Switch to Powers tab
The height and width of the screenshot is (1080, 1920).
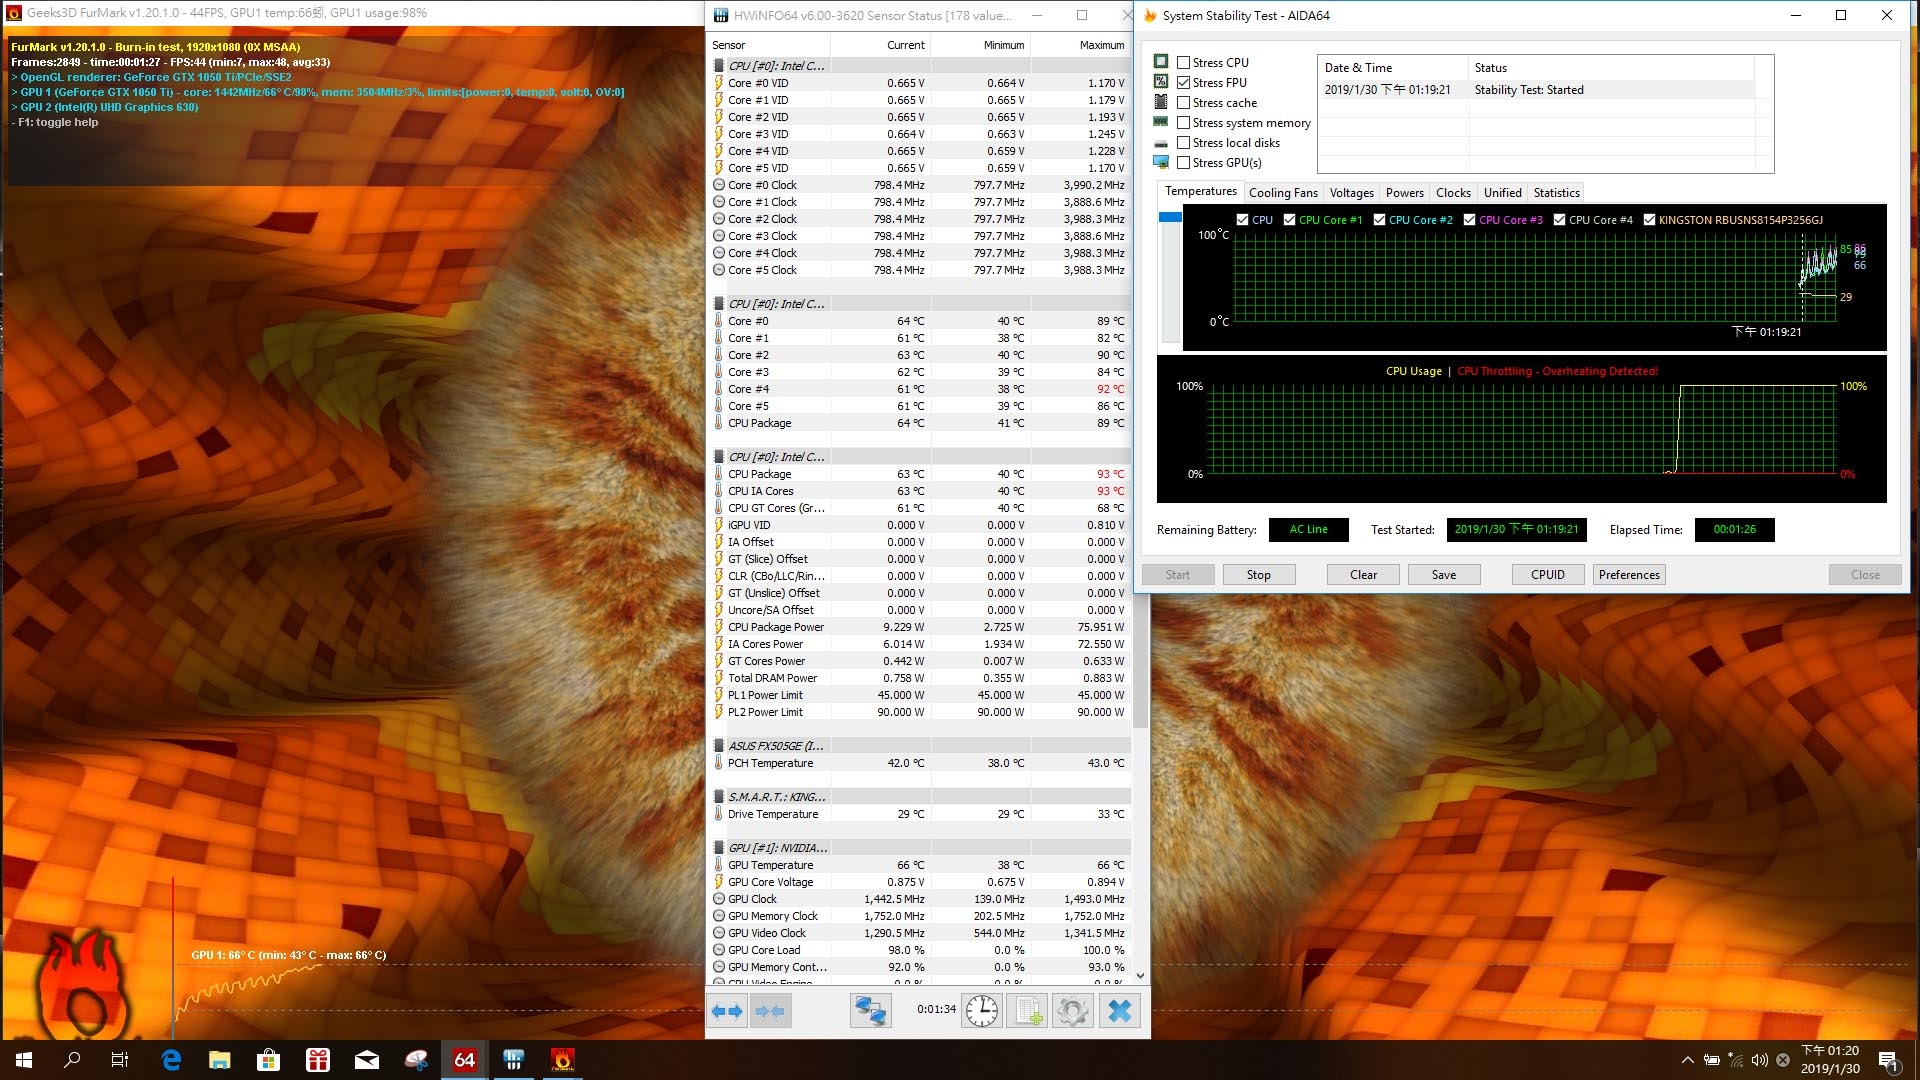click(1404, 193)
